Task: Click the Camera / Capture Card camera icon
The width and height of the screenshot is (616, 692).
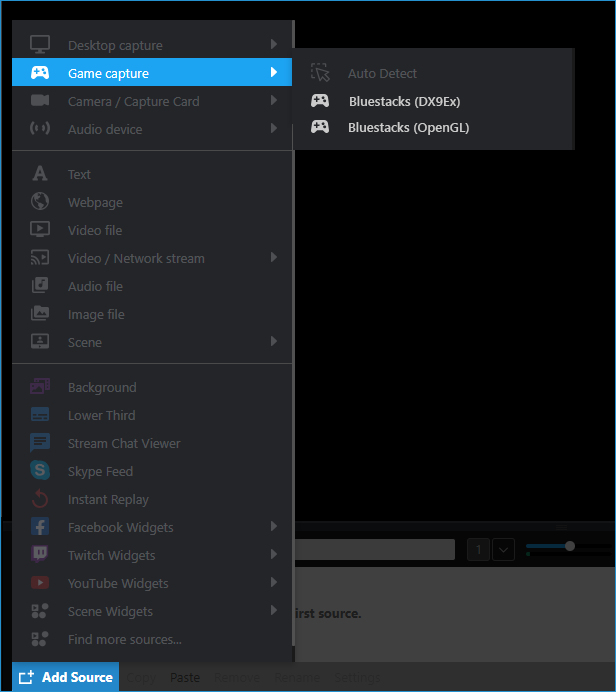Action: tap(40, 100)
